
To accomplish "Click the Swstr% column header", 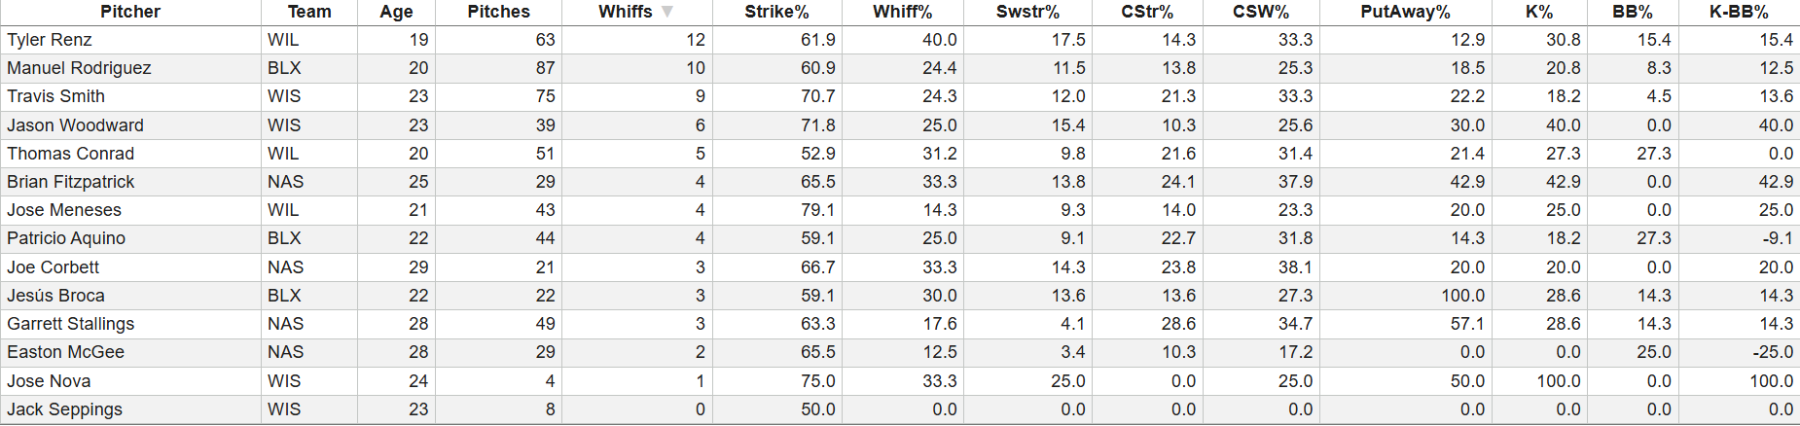I will coord(1027,12).
